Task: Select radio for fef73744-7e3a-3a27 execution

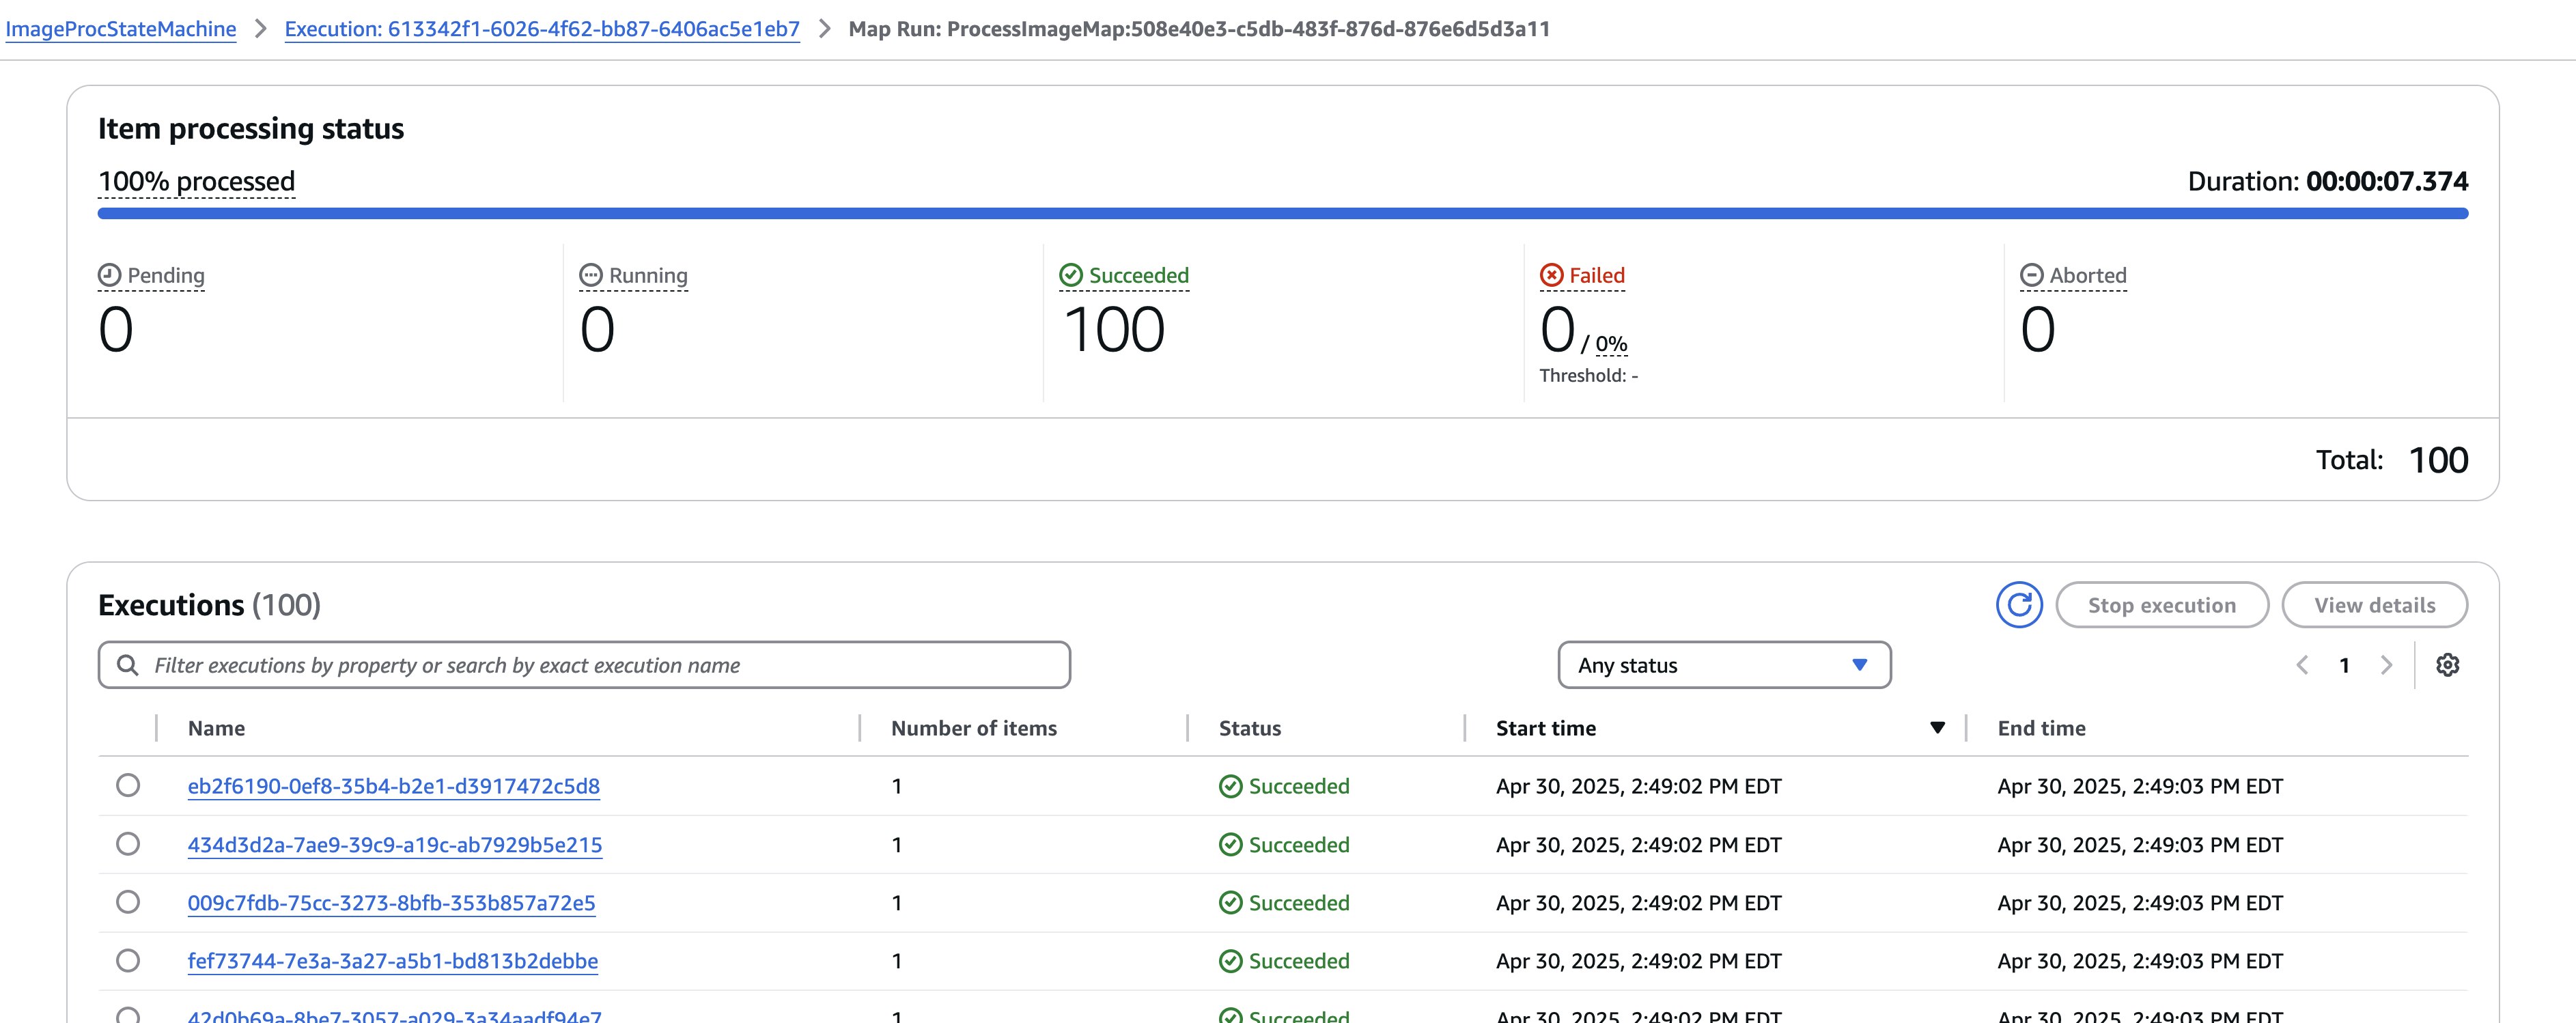Action: (x=128, y=961)
